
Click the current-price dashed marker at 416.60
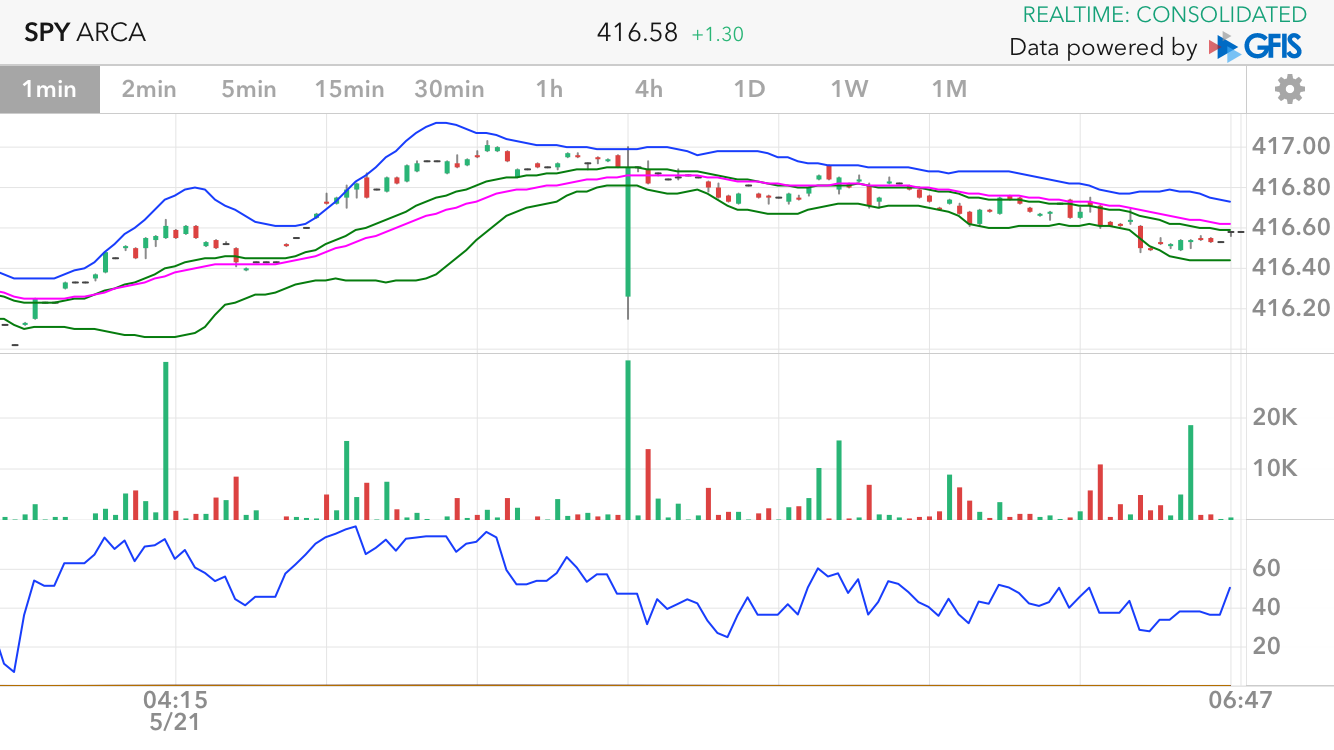pos(1236,232)
